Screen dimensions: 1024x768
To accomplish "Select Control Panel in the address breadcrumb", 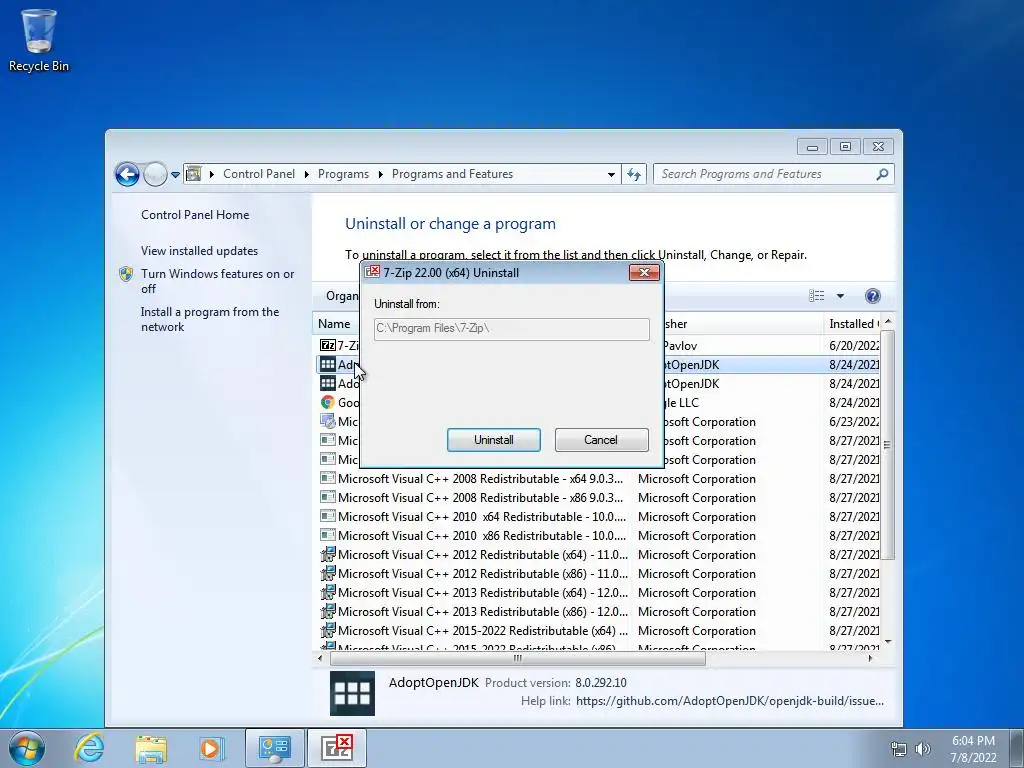I will pyautogui.click(x=259, y=174).
